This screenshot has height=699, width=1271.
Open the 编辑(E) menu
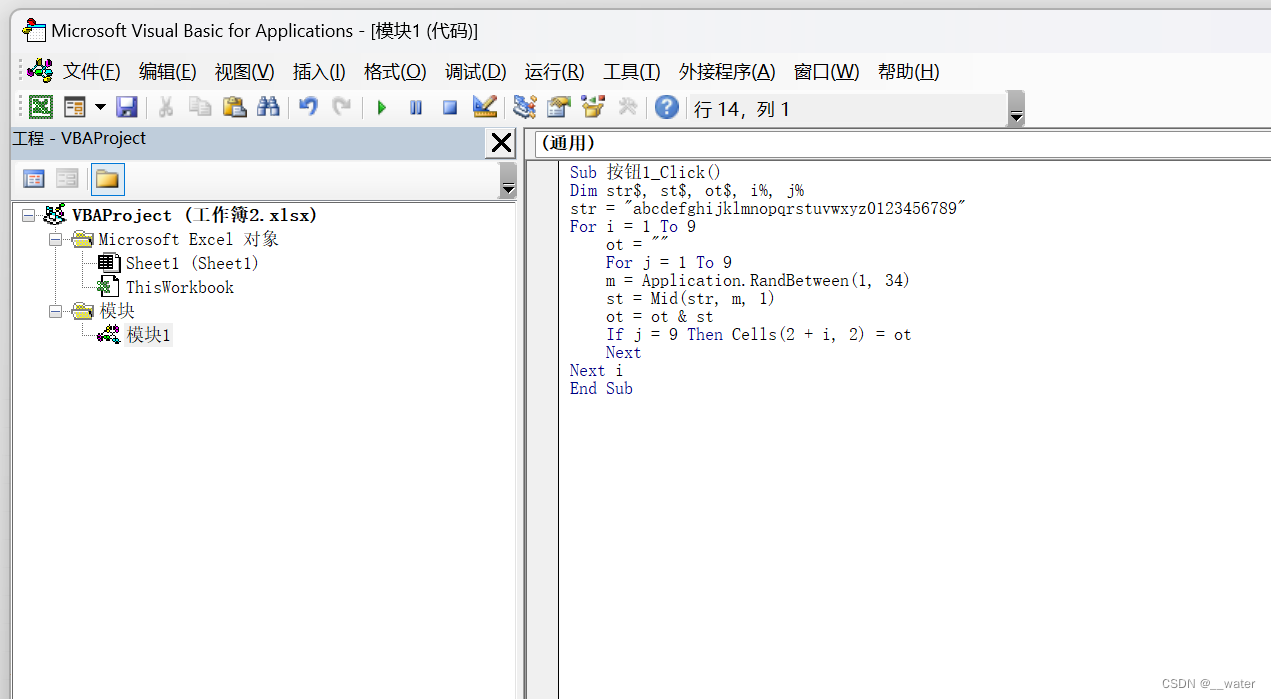point(167,72)
